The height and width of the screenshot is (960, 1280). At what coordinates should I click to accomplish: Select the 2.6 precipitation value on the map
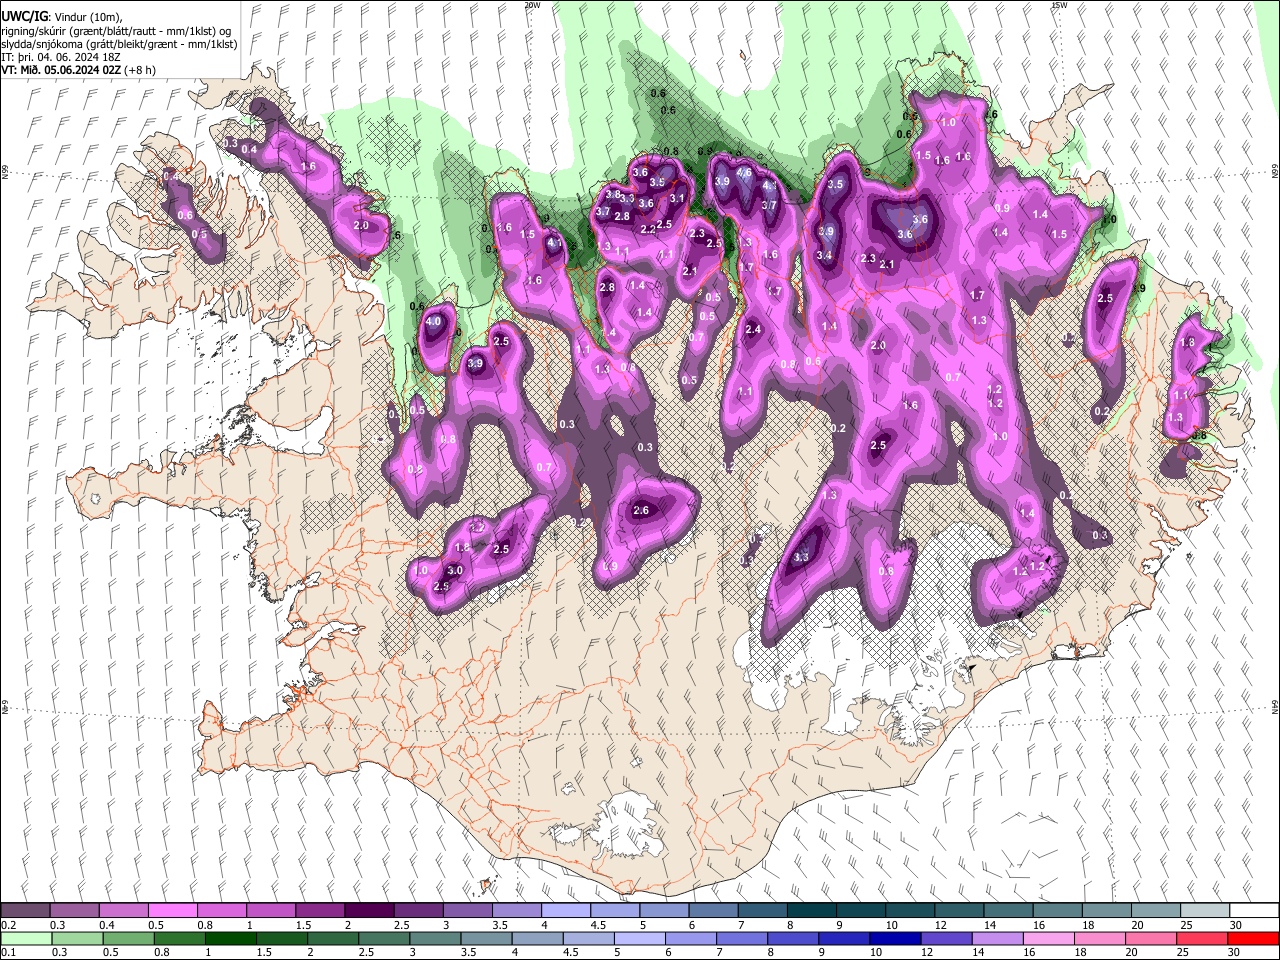[641, 510]
